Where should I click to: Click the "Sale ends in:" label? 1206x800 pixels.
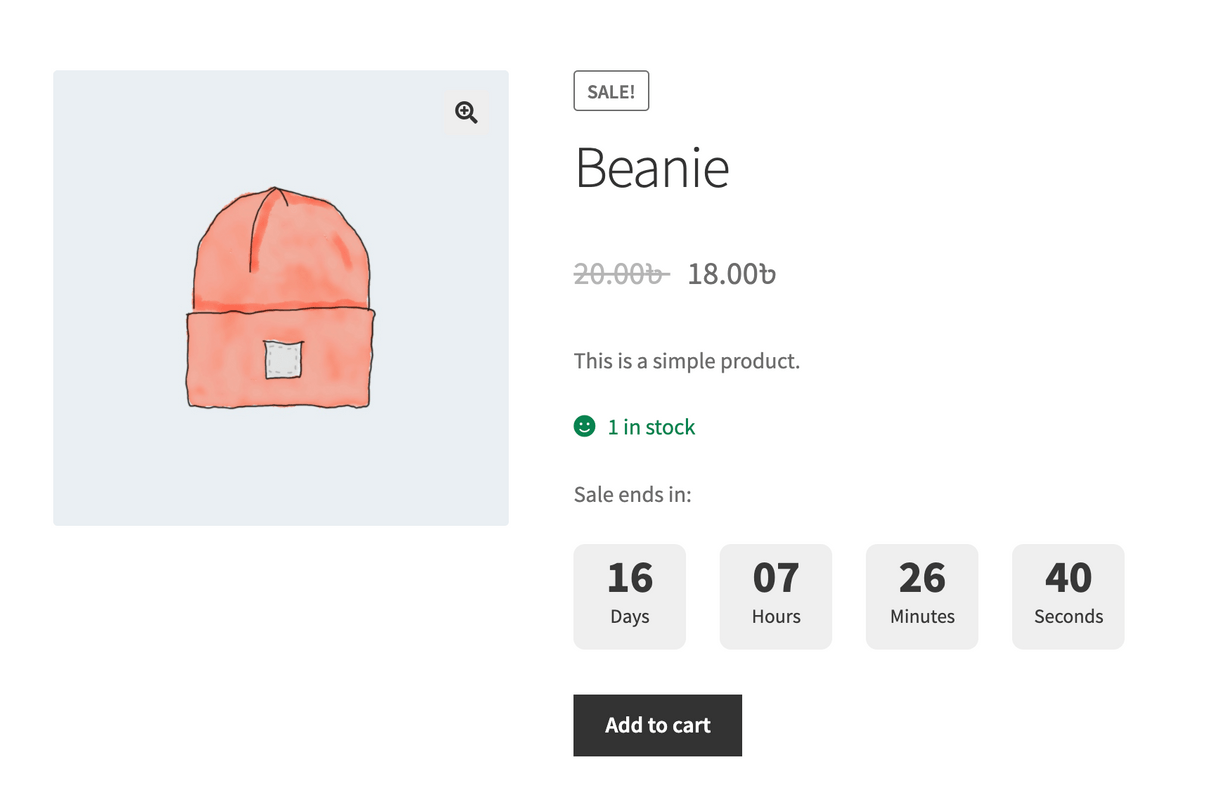click(x=632, y=494)
